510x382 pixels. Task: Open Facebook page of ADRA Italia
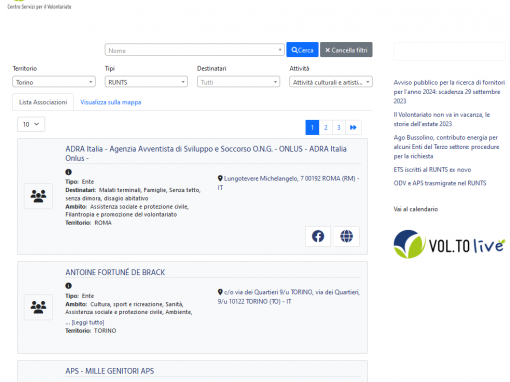tap(318, 236)
